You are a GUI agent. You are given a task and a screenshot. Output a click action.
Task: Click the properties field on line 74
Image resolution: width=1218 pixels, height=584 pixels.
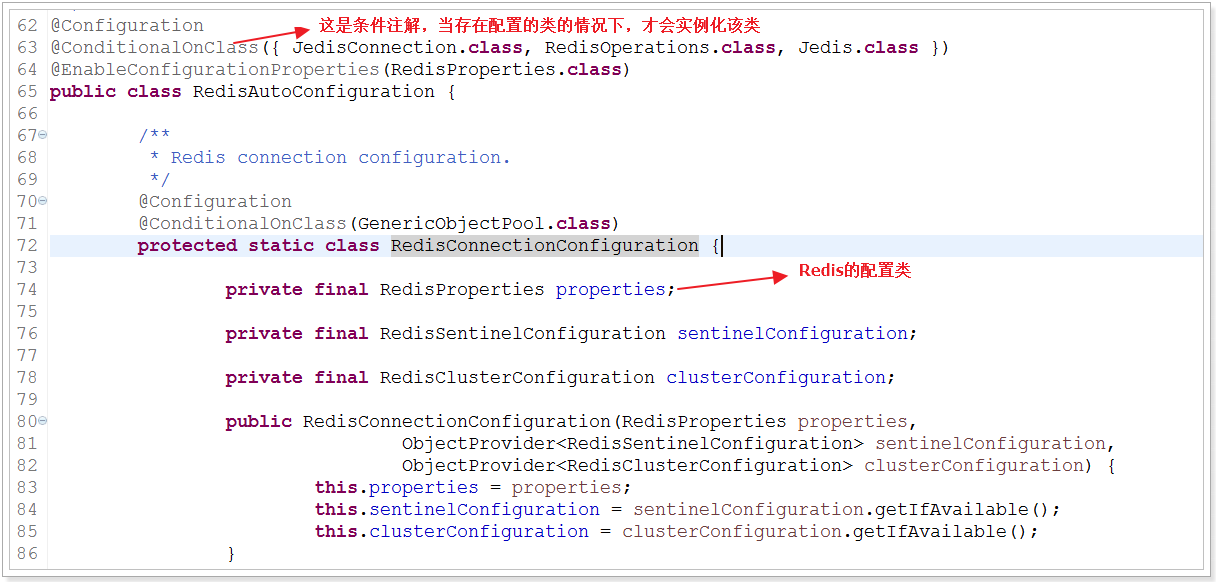pyautogui.click(x=611, y=290)
